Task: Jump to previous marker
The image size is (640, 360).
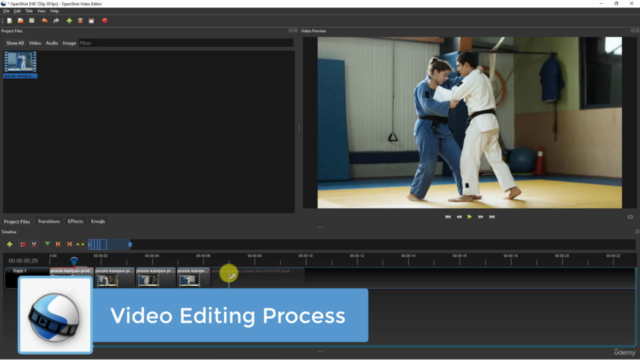Action: pyautogui.click(x=58, y=244)
